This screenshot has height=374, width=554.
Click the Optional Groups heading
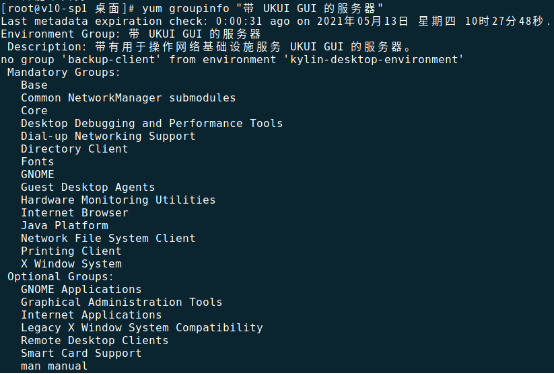click(60, 277)
